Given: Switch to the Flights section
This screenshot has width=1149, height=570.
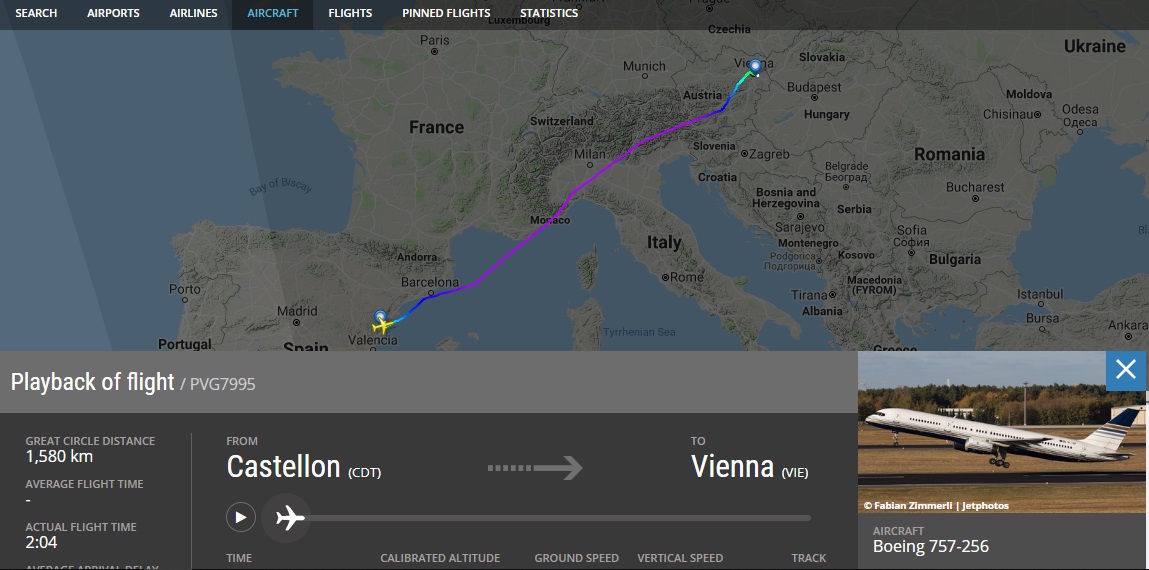Looking at the screenshot, I should click(350, 13).
